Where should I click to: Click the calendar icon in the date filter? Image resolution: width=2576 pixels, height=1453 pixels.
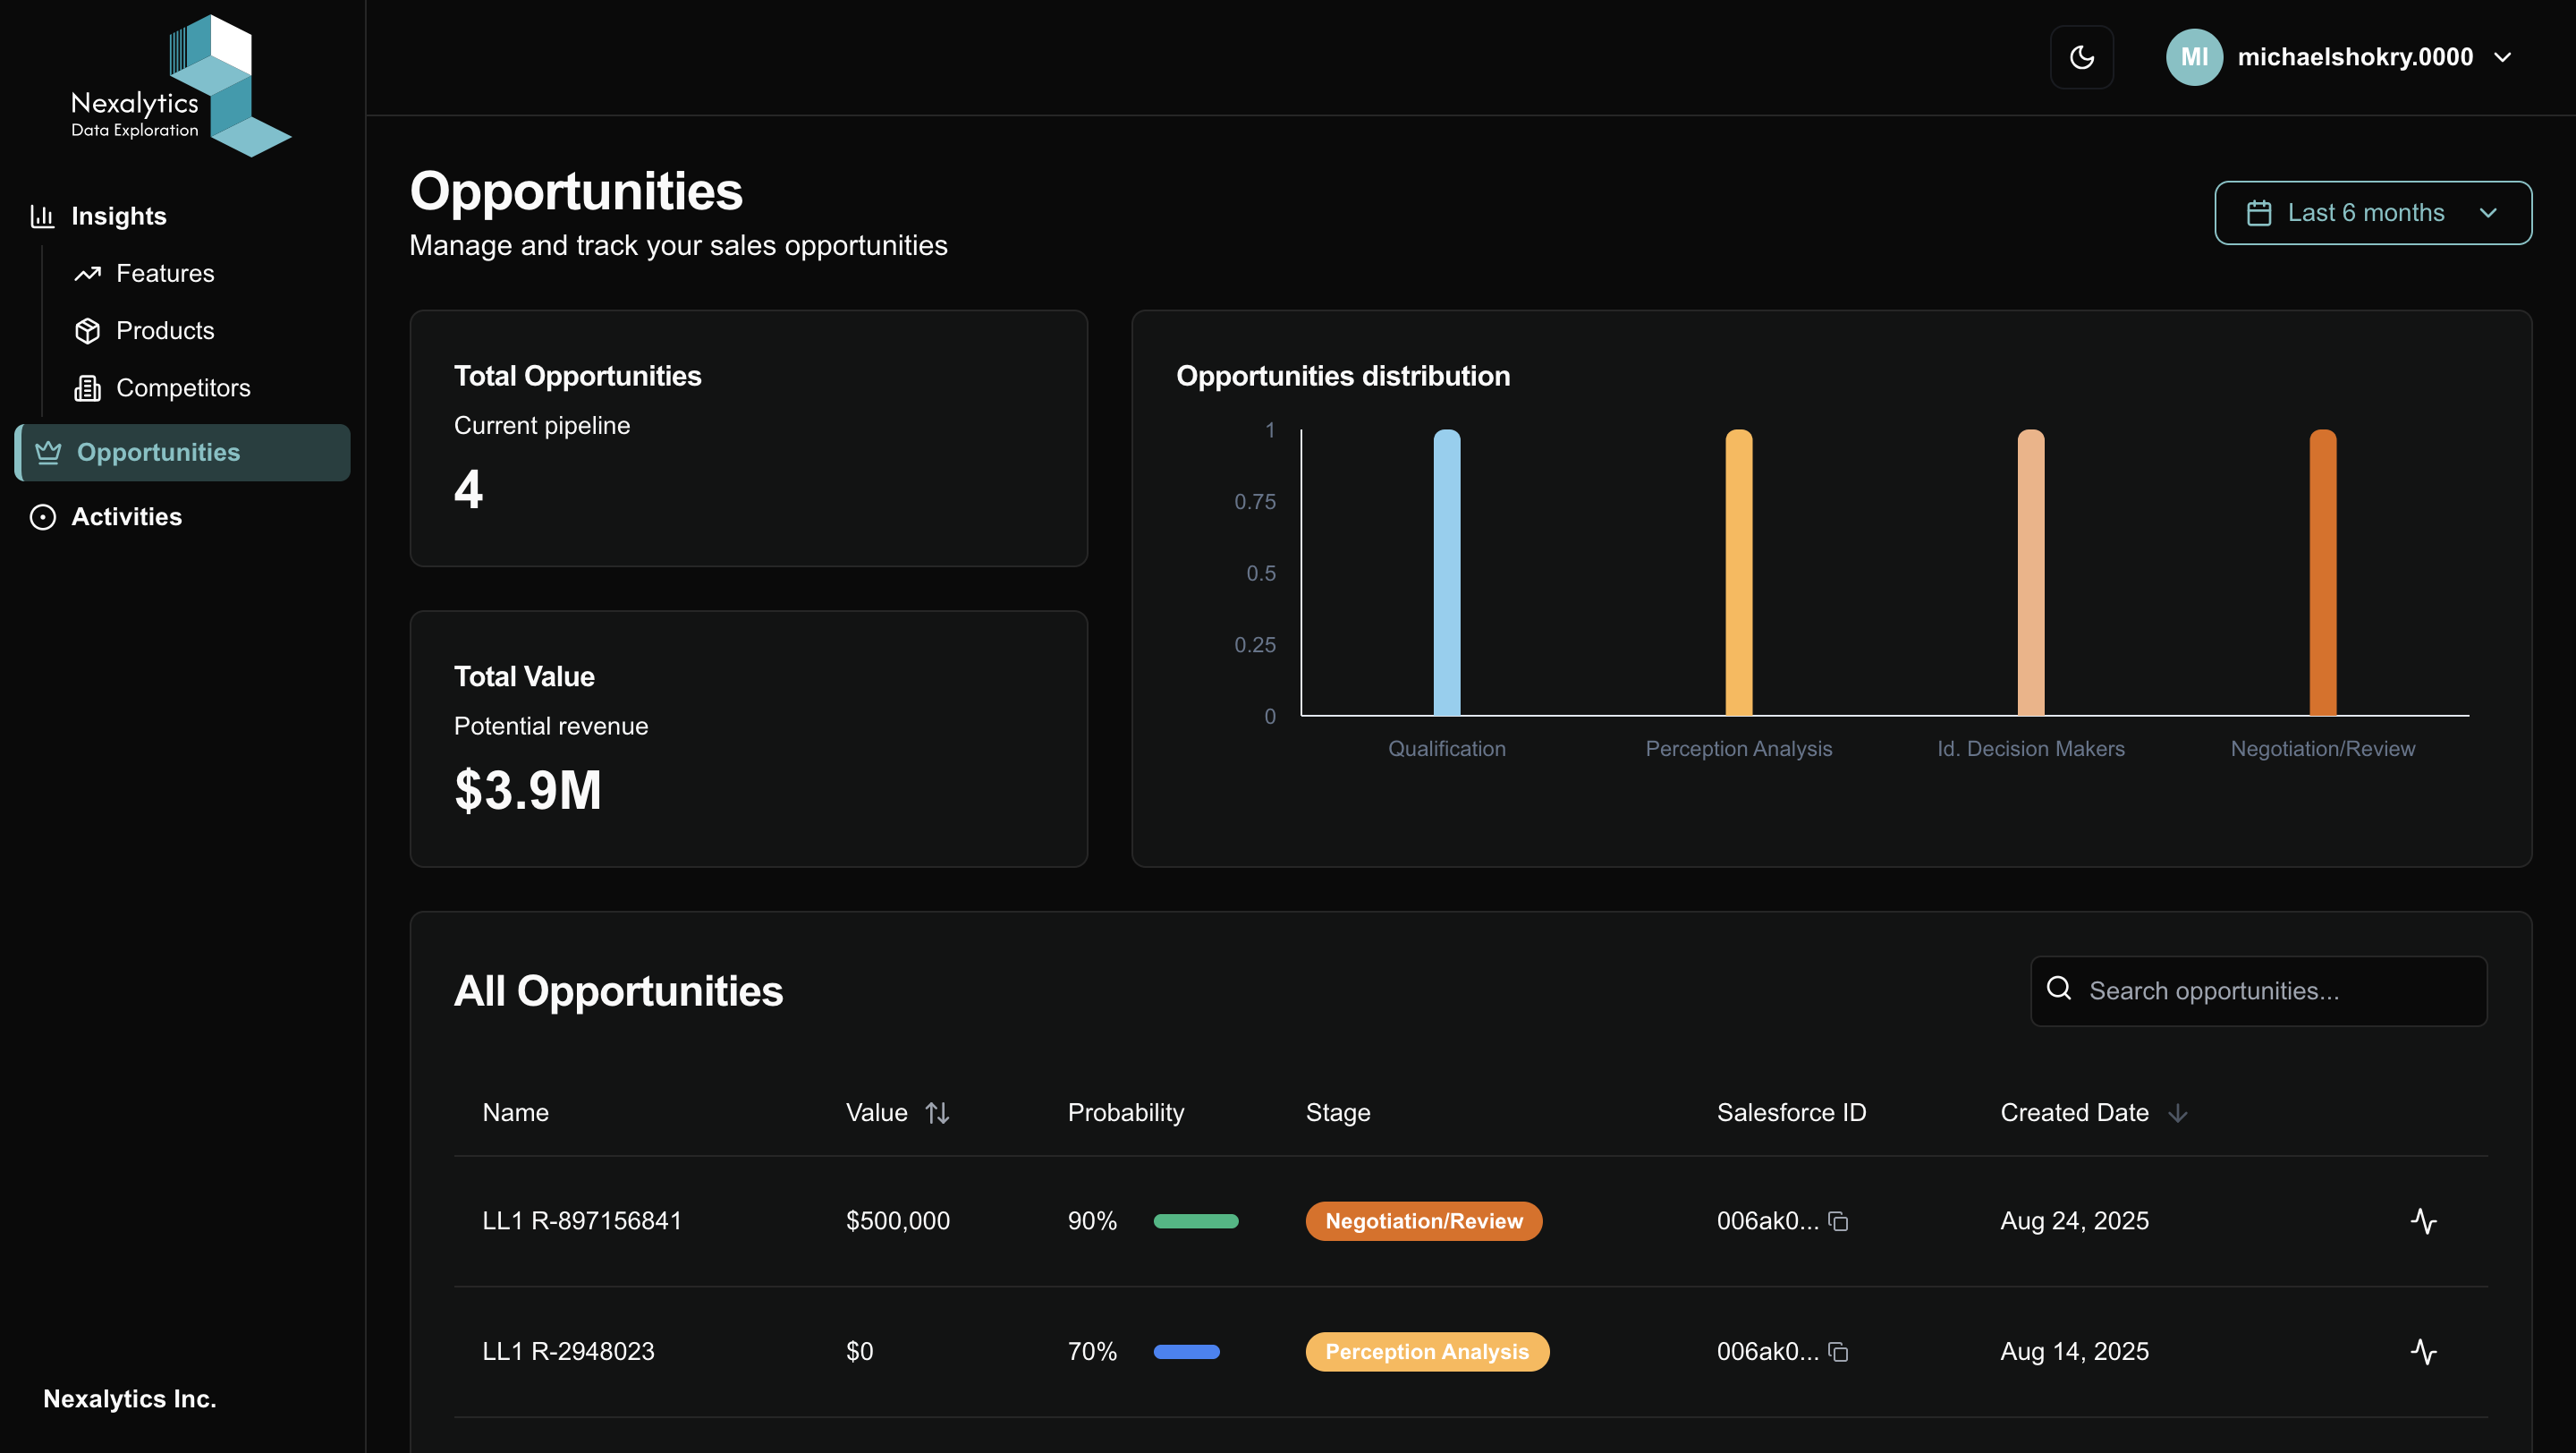click(2259, 212)
